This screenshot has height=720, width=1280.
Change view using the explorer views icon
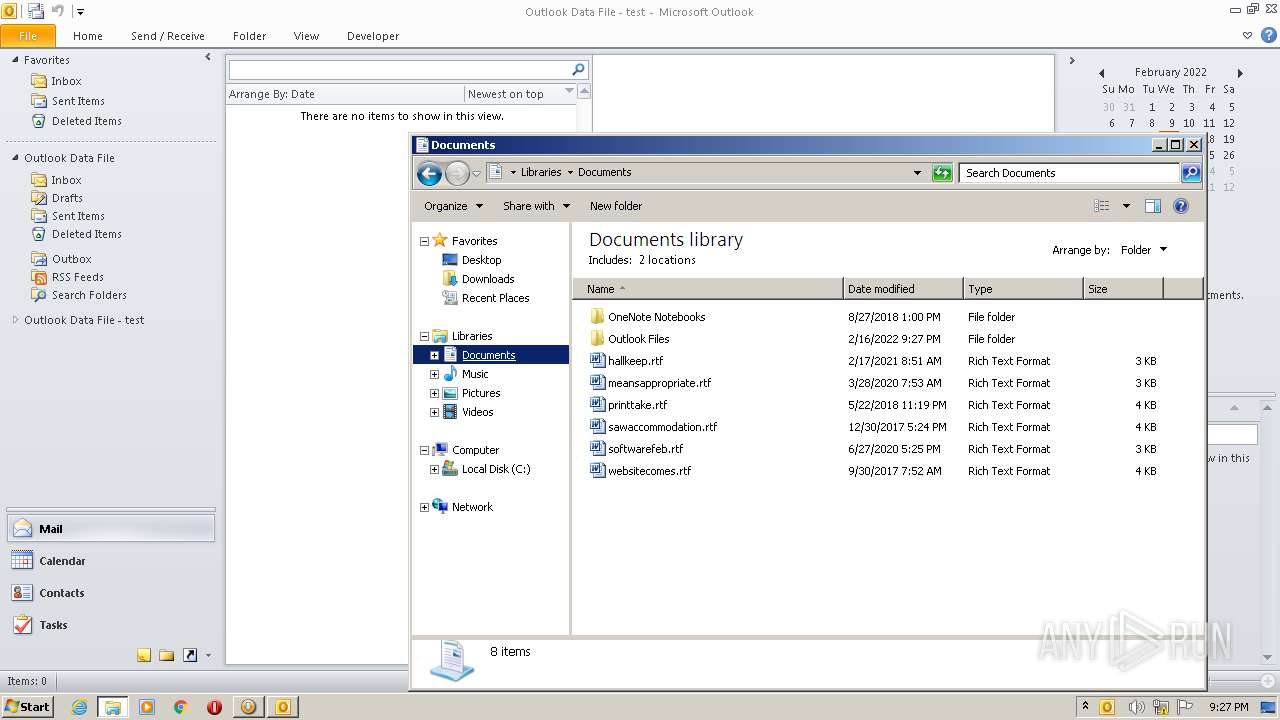[x=1102, y=206]
